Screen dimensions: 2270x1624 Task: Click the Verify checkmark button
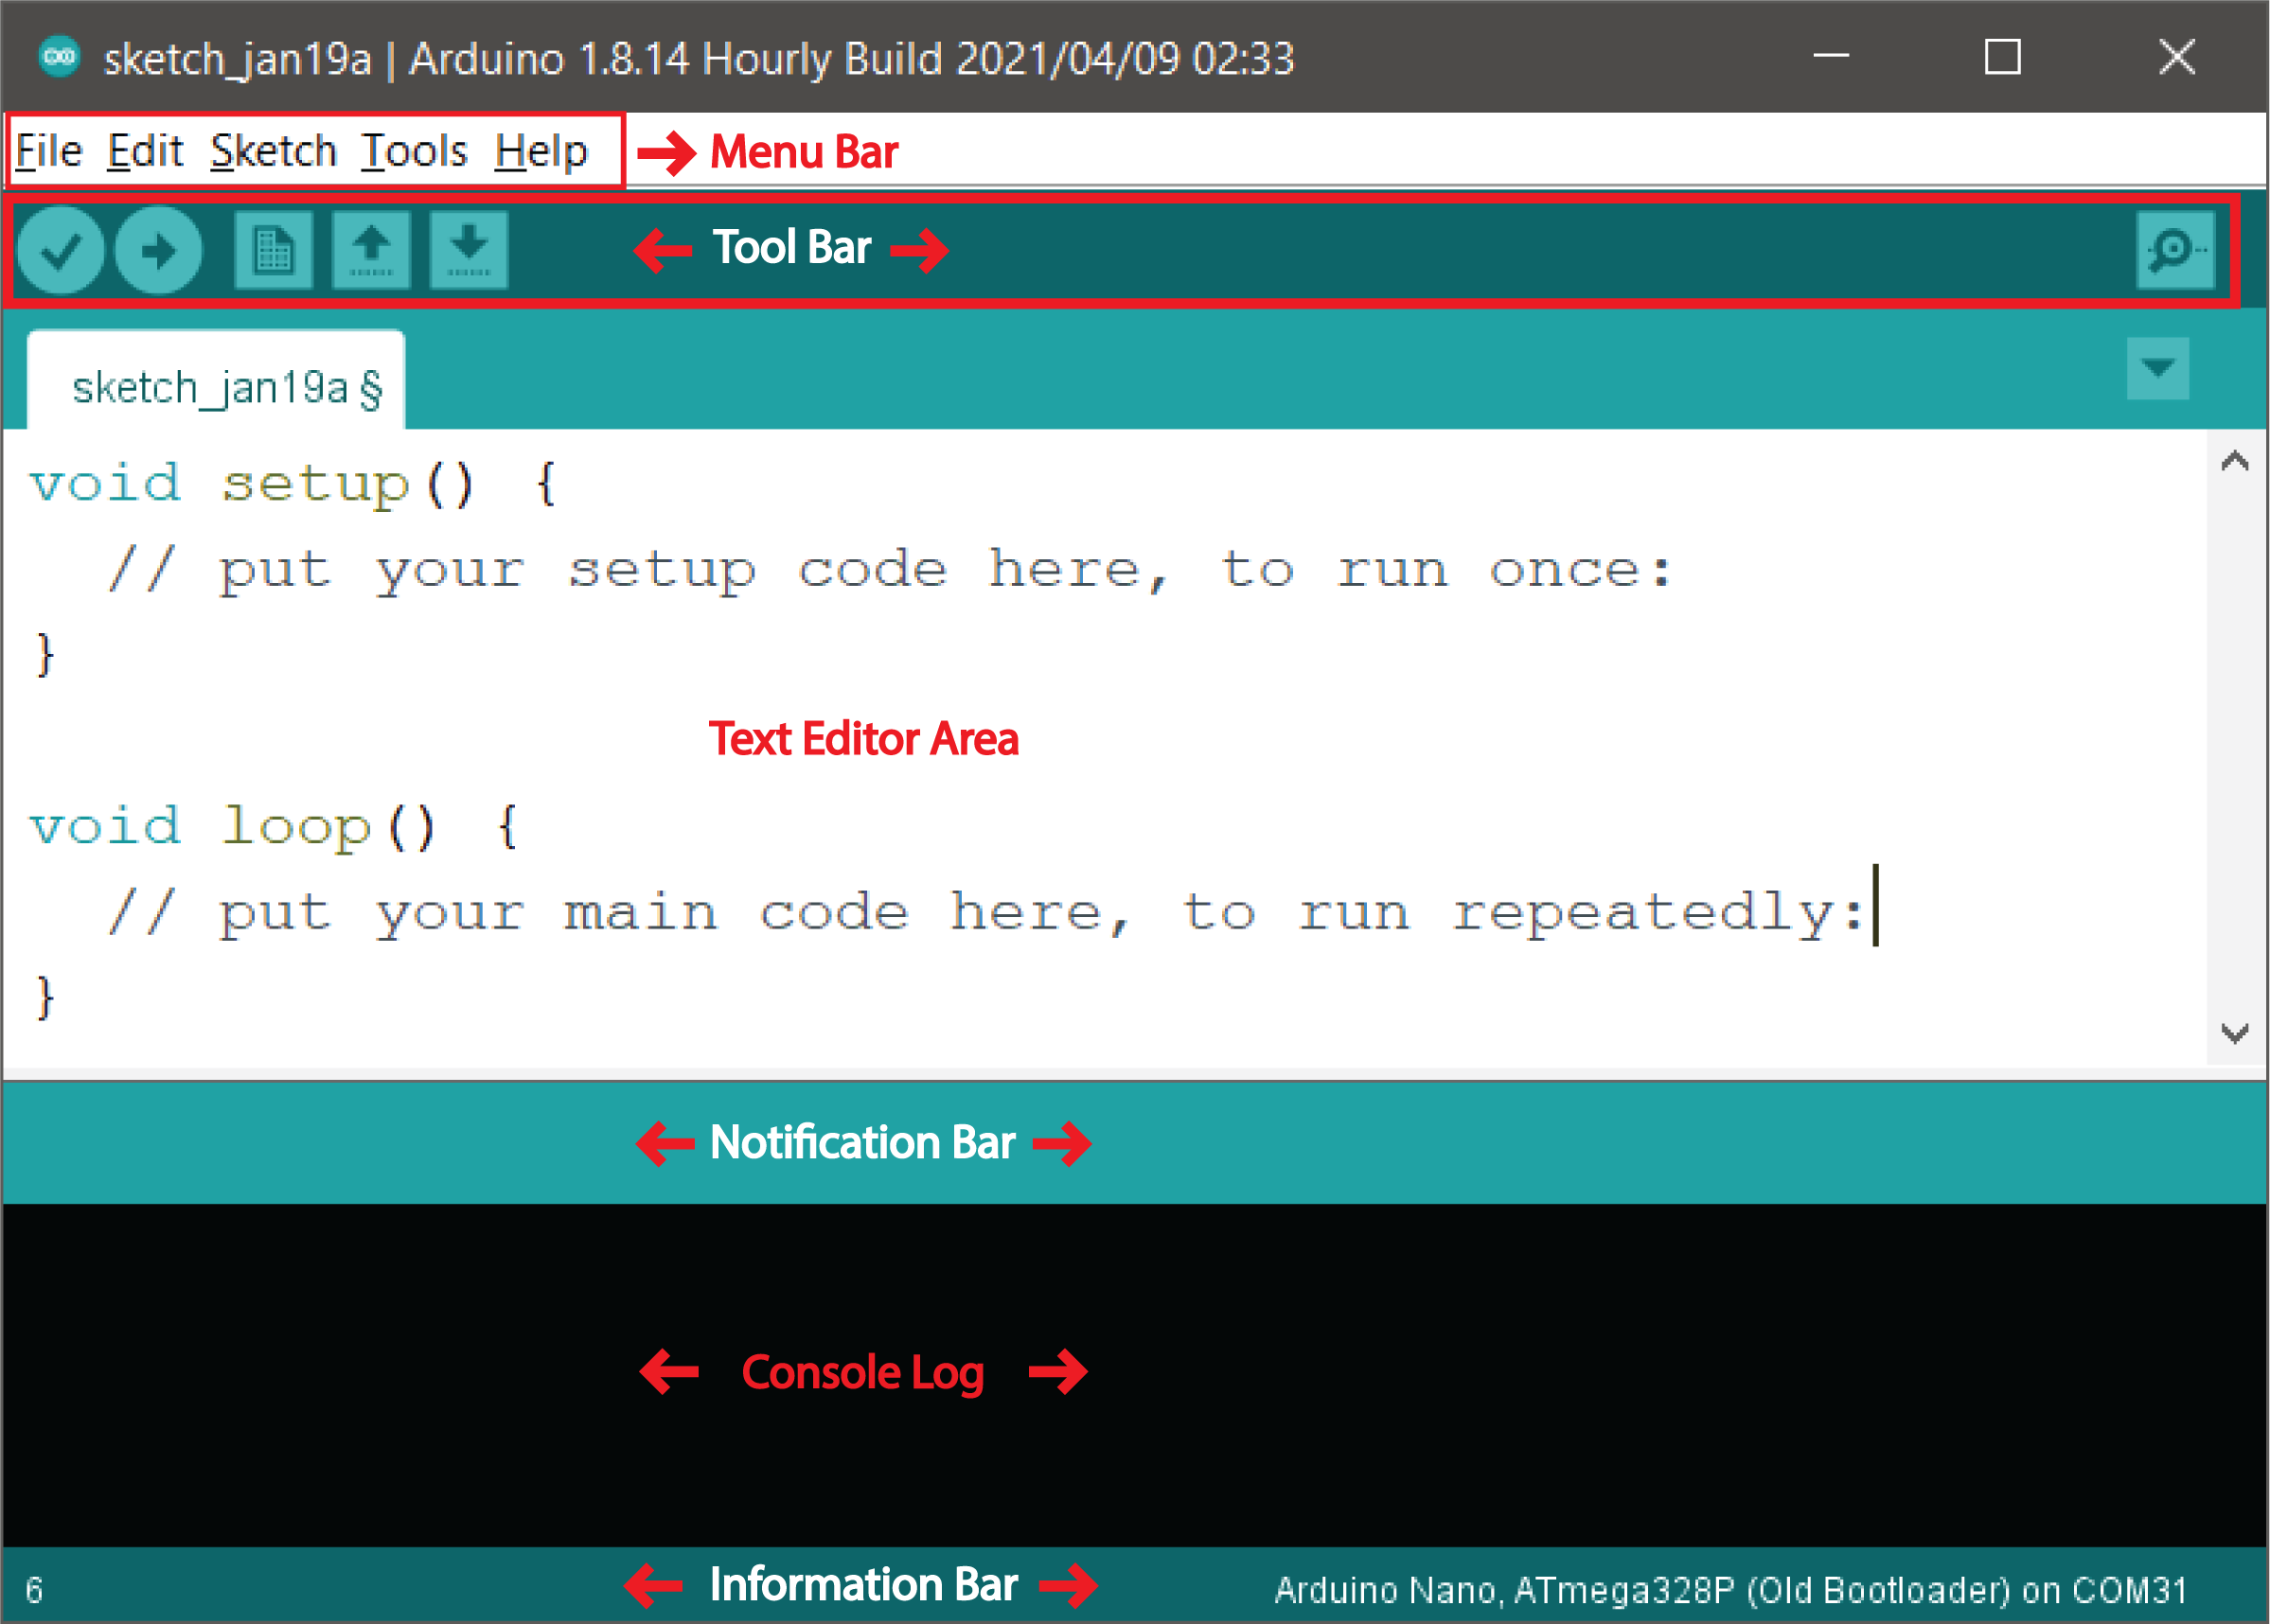[x=61, y=251]
